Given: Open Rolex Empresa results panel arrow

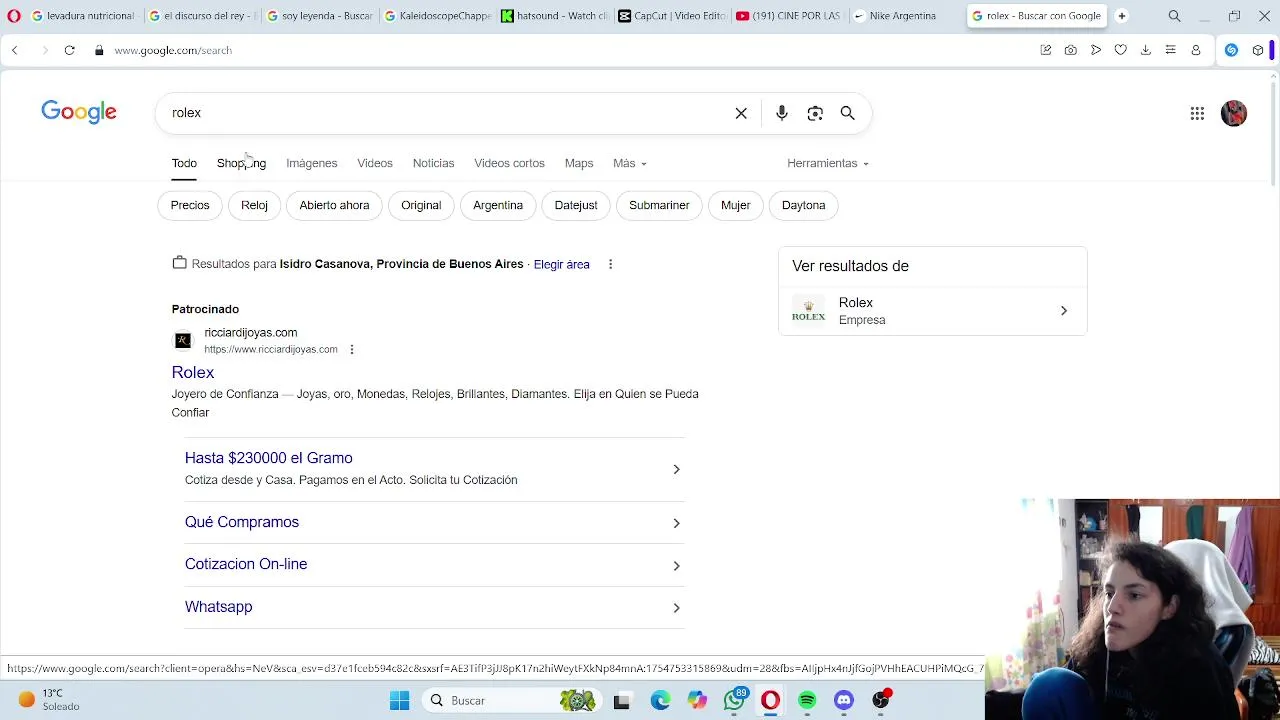Looking at the screenshot, I should (x=1064, y=311).
